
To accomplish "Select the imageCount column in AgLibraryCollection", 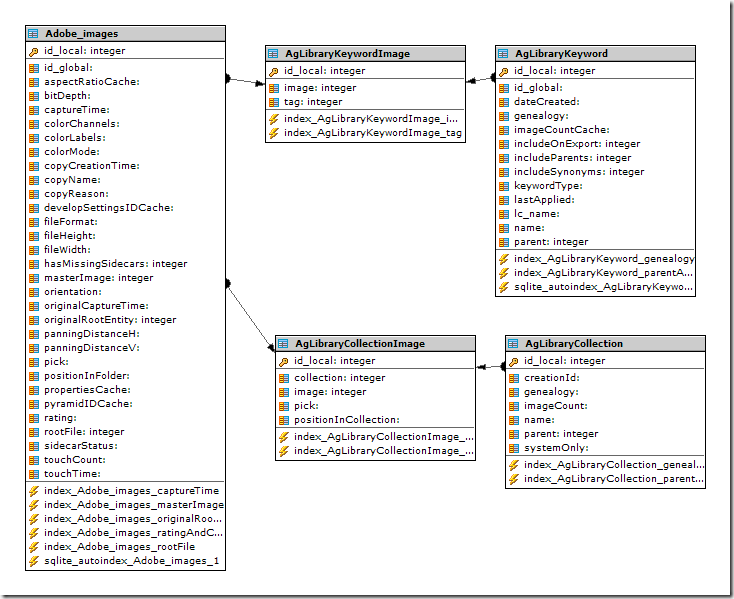I will (x=556, y=406).
